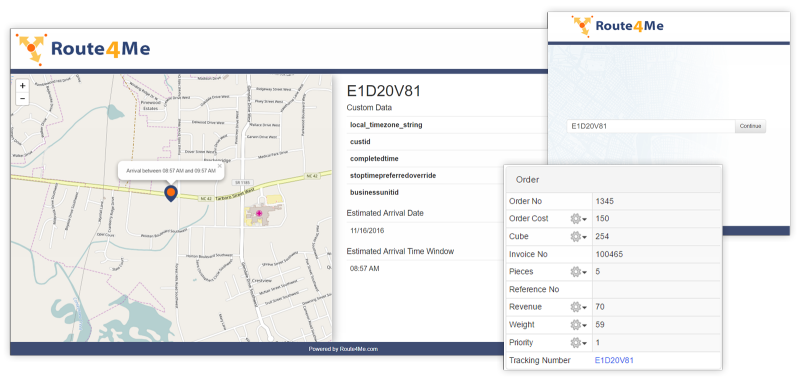Open the Priority gear dropdown

point(579,343)
